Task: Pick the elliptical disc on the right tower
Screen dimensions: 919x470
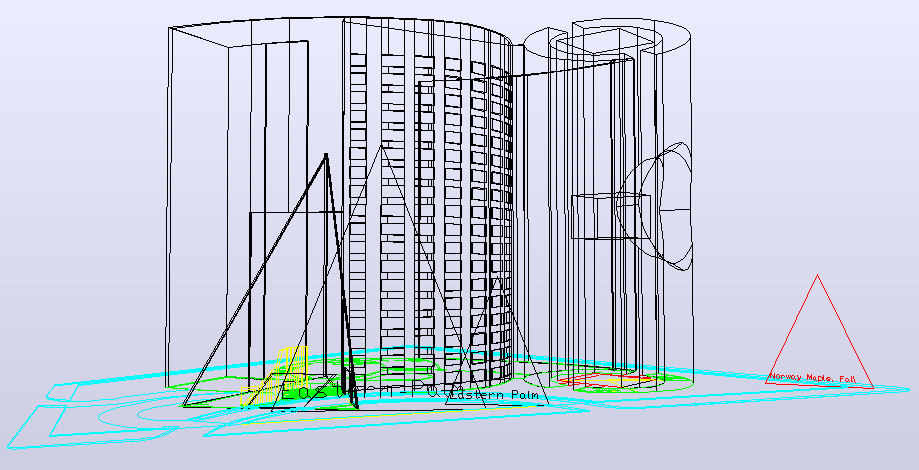Action: click(x=653, y=206)
